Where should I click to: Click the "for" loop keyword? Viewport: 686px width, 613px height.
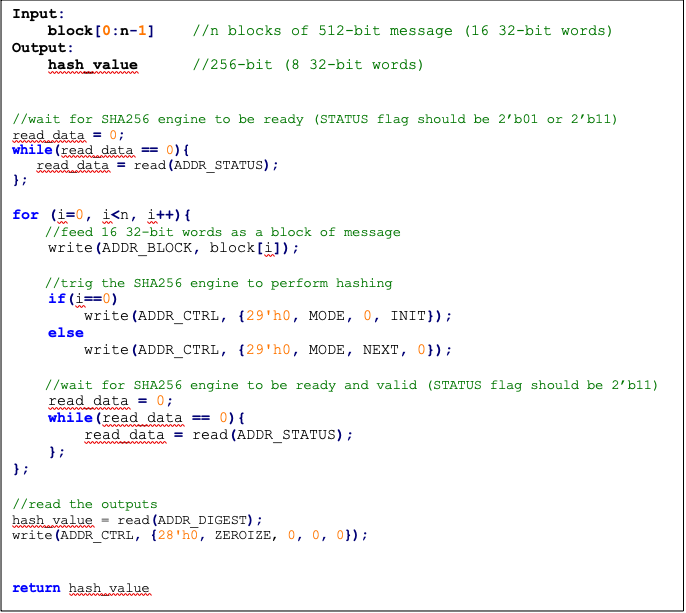tap(25, 215)
